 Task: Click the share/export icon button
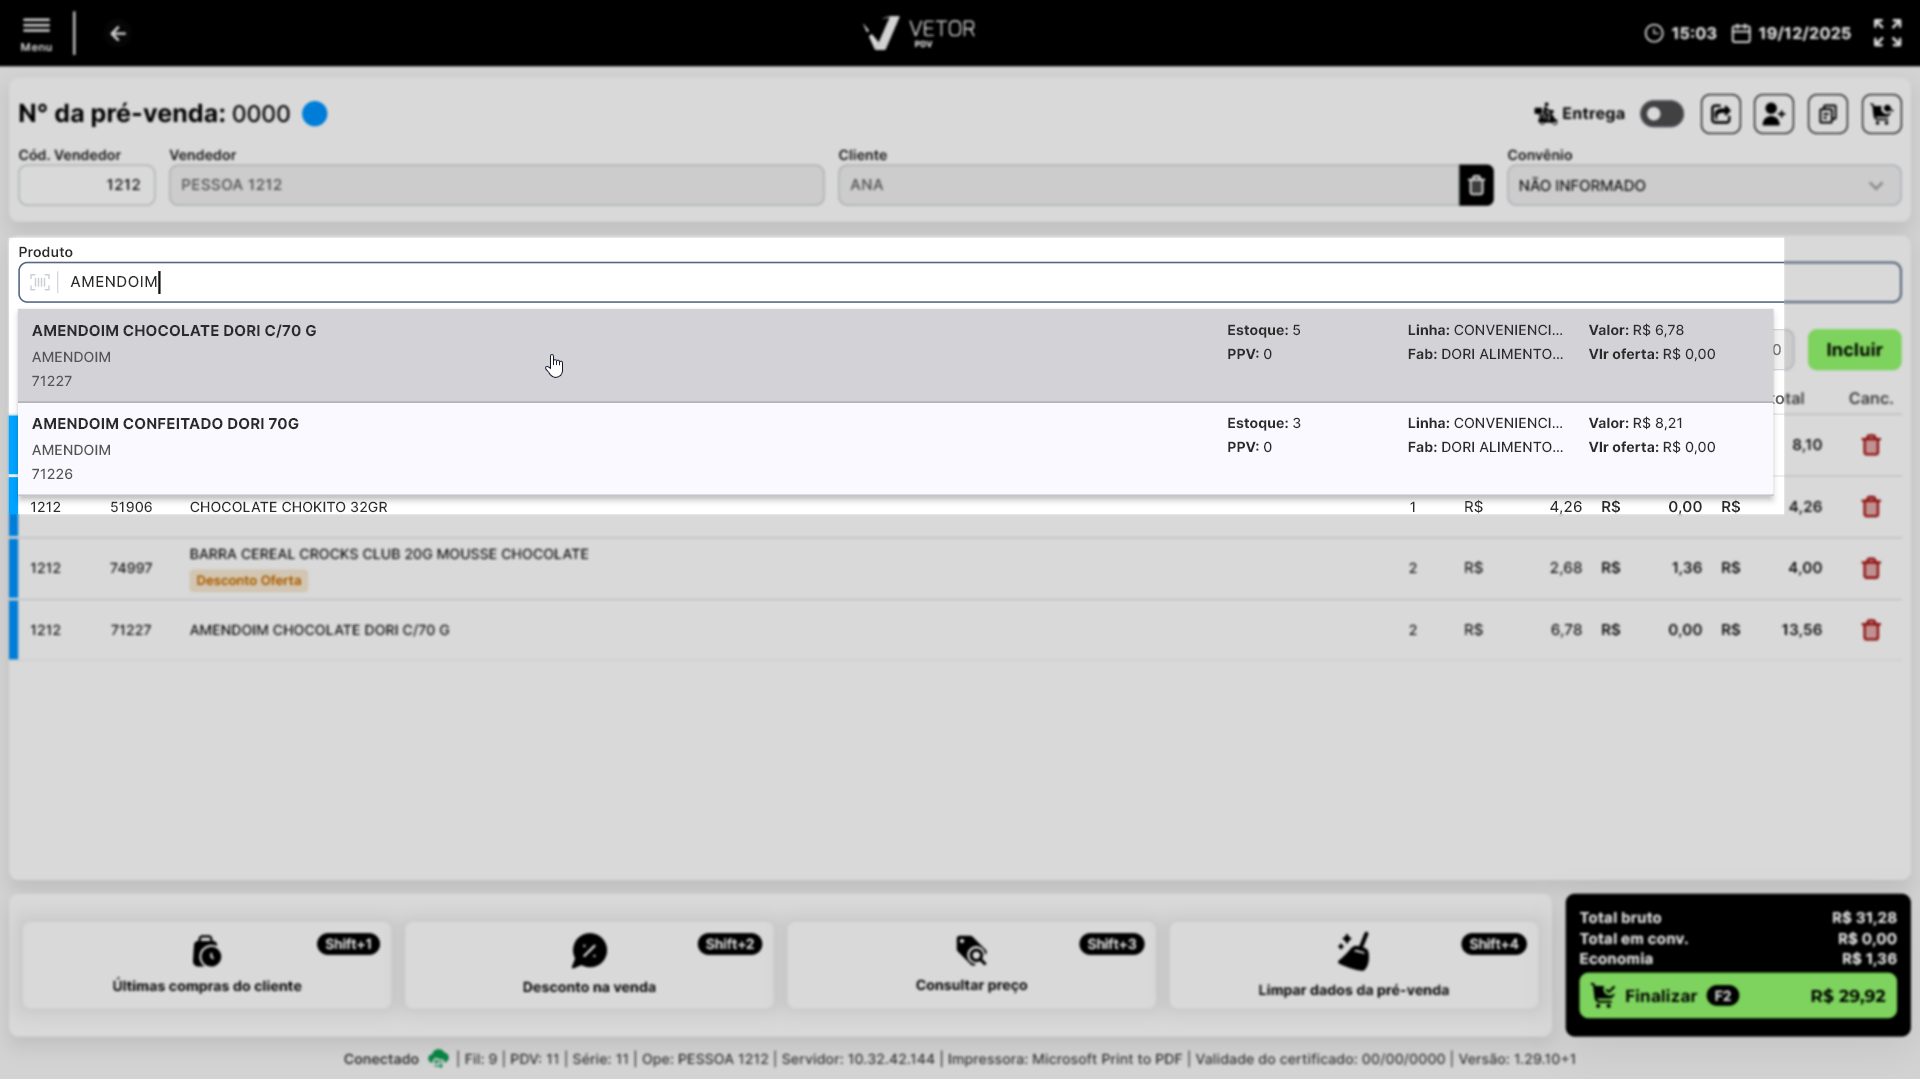pyautogui.click(x=1721, y=114)
